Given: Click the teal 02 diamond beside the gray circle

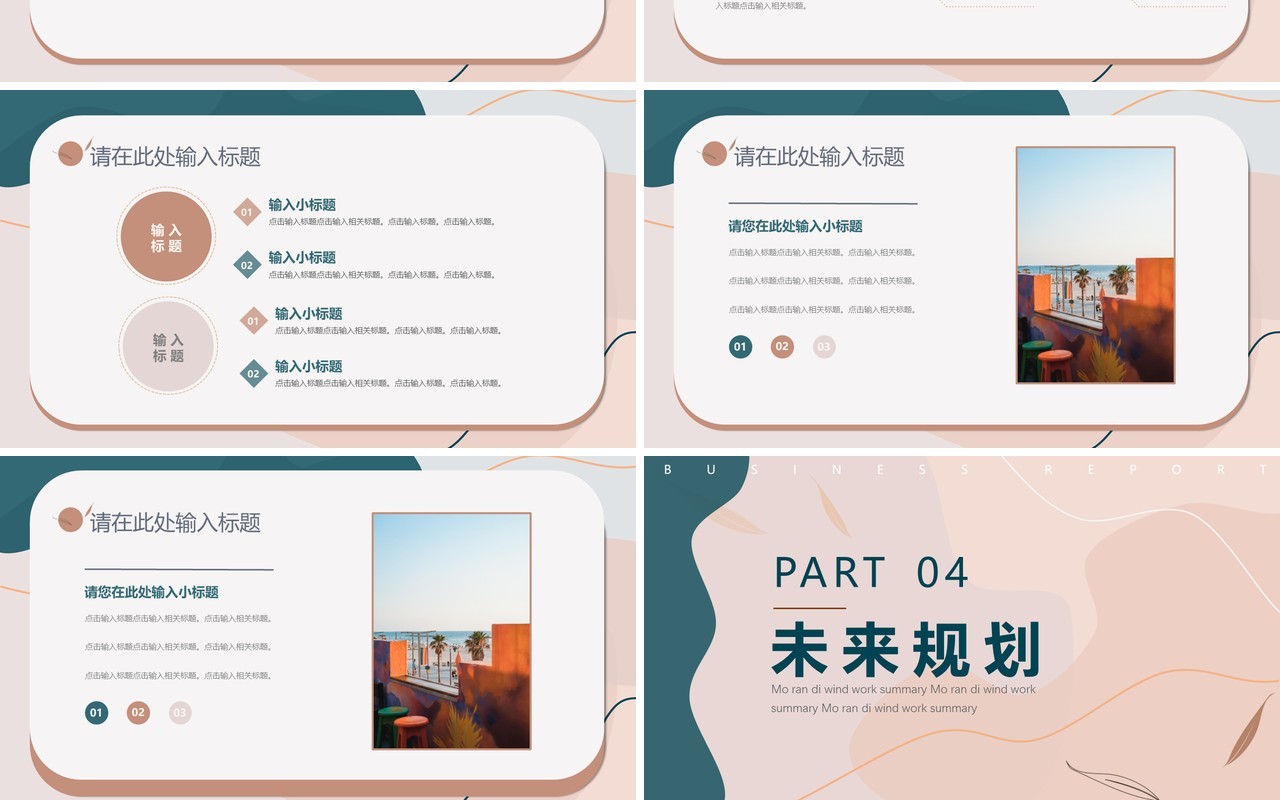Looking at the screenshot, I should [x=253, y=374].
